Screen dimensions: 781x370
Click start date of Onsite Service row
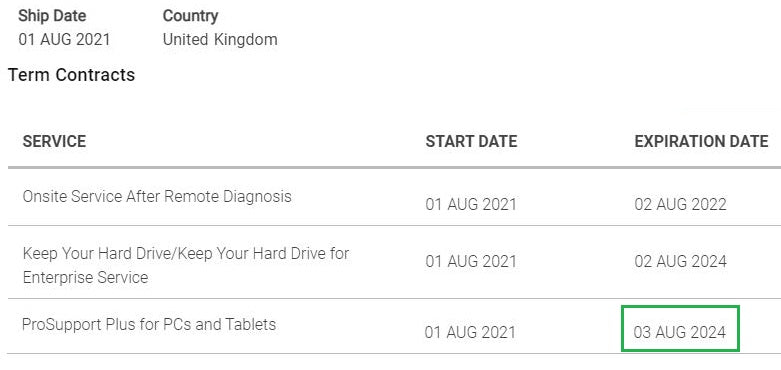pyautogui.click(x=471, y=204)
